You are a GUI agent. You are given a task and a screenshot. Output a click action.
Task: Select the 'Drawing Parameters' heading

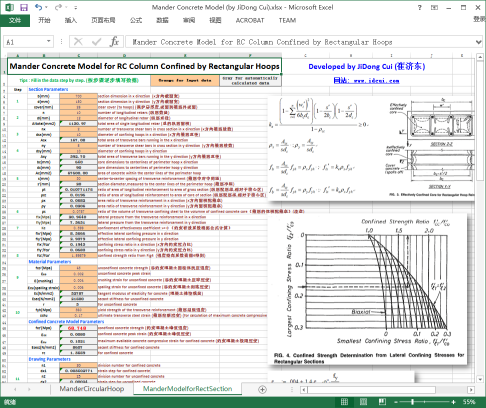click(49, 359)
